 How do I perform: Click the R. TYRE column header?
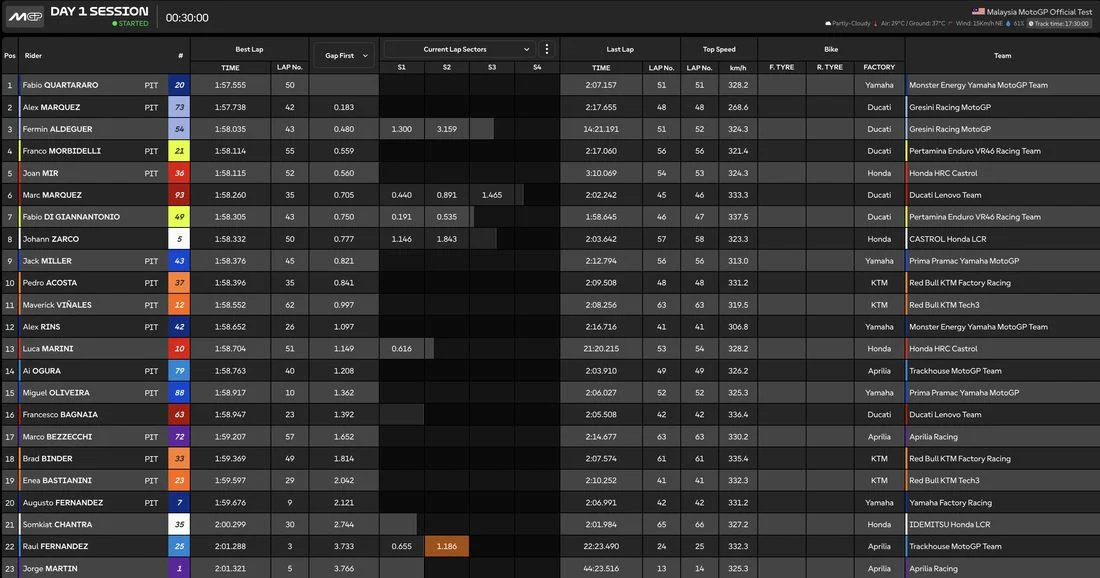tap(830, 67)
